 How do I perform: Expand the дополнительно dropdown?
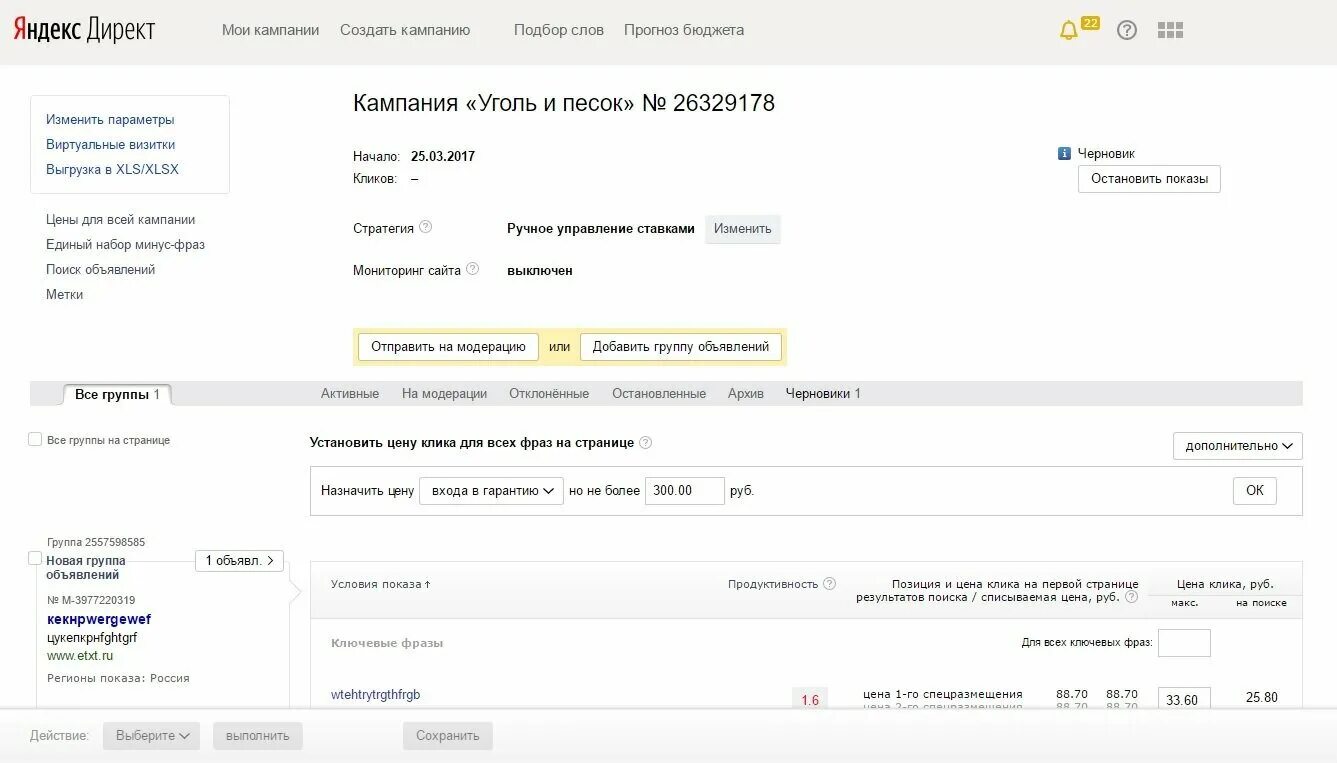pos(1237,446)
